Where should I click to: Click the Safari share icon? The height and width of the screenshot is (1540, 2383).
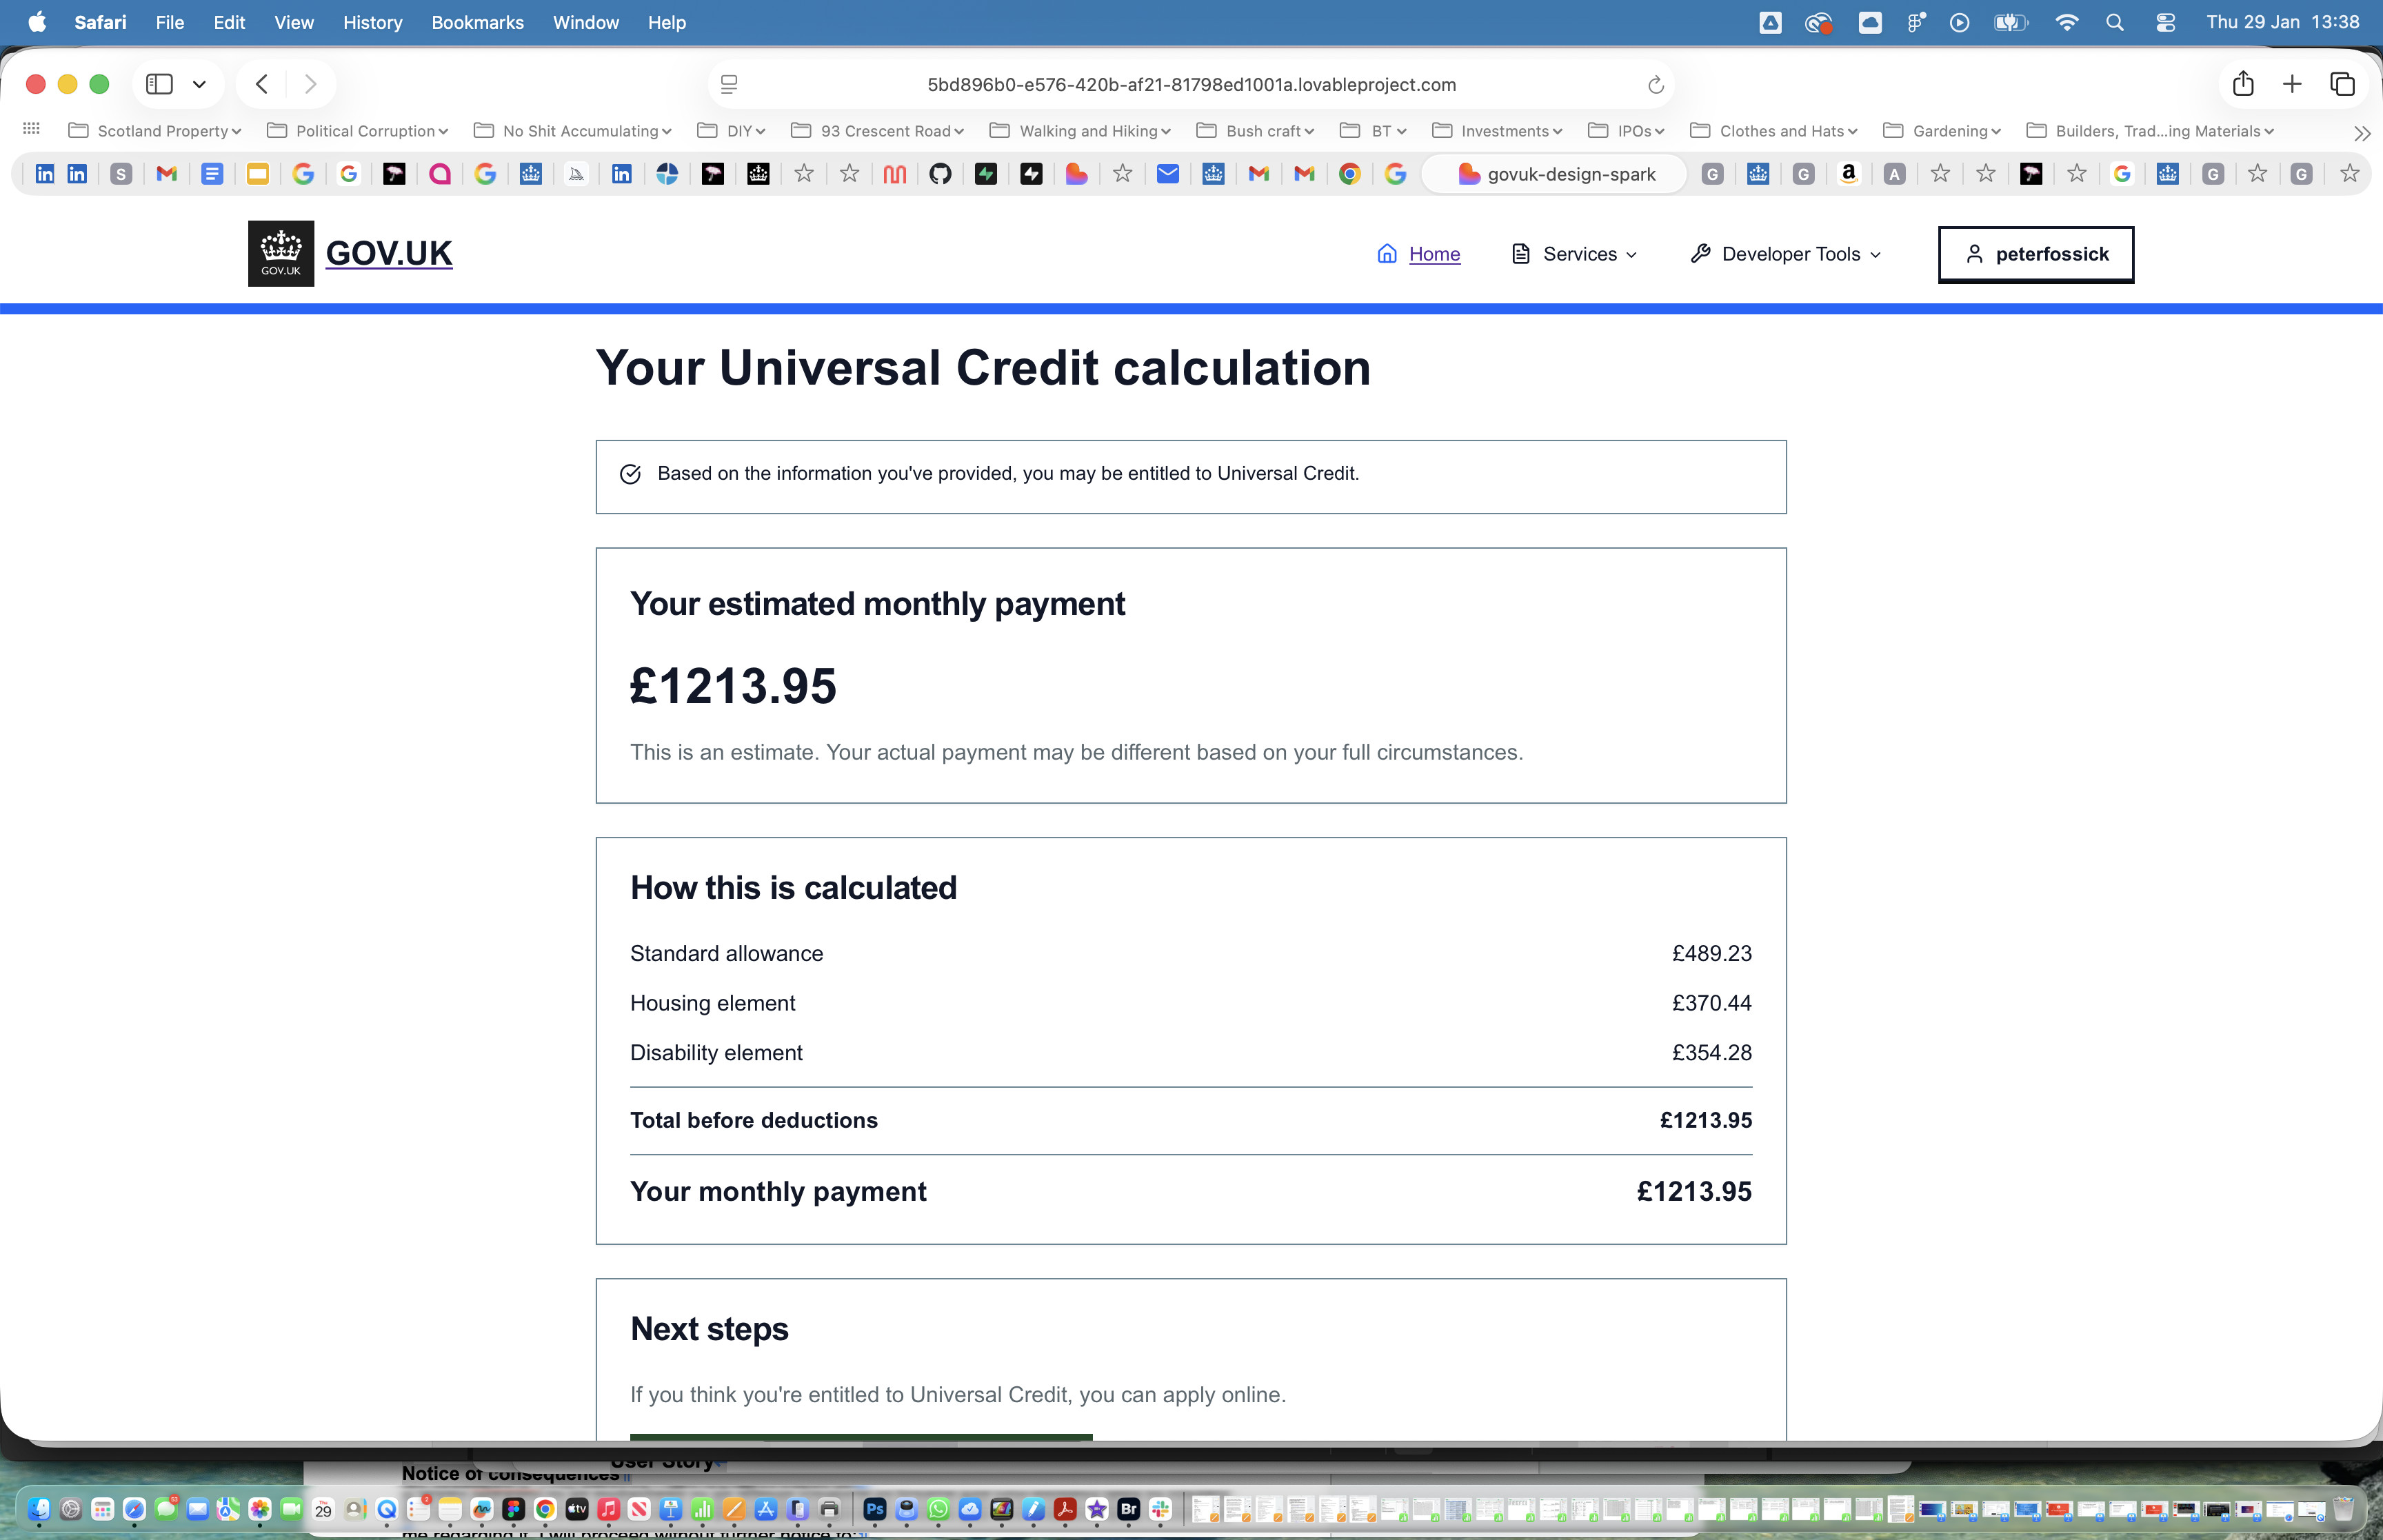tap(2243, 84)
